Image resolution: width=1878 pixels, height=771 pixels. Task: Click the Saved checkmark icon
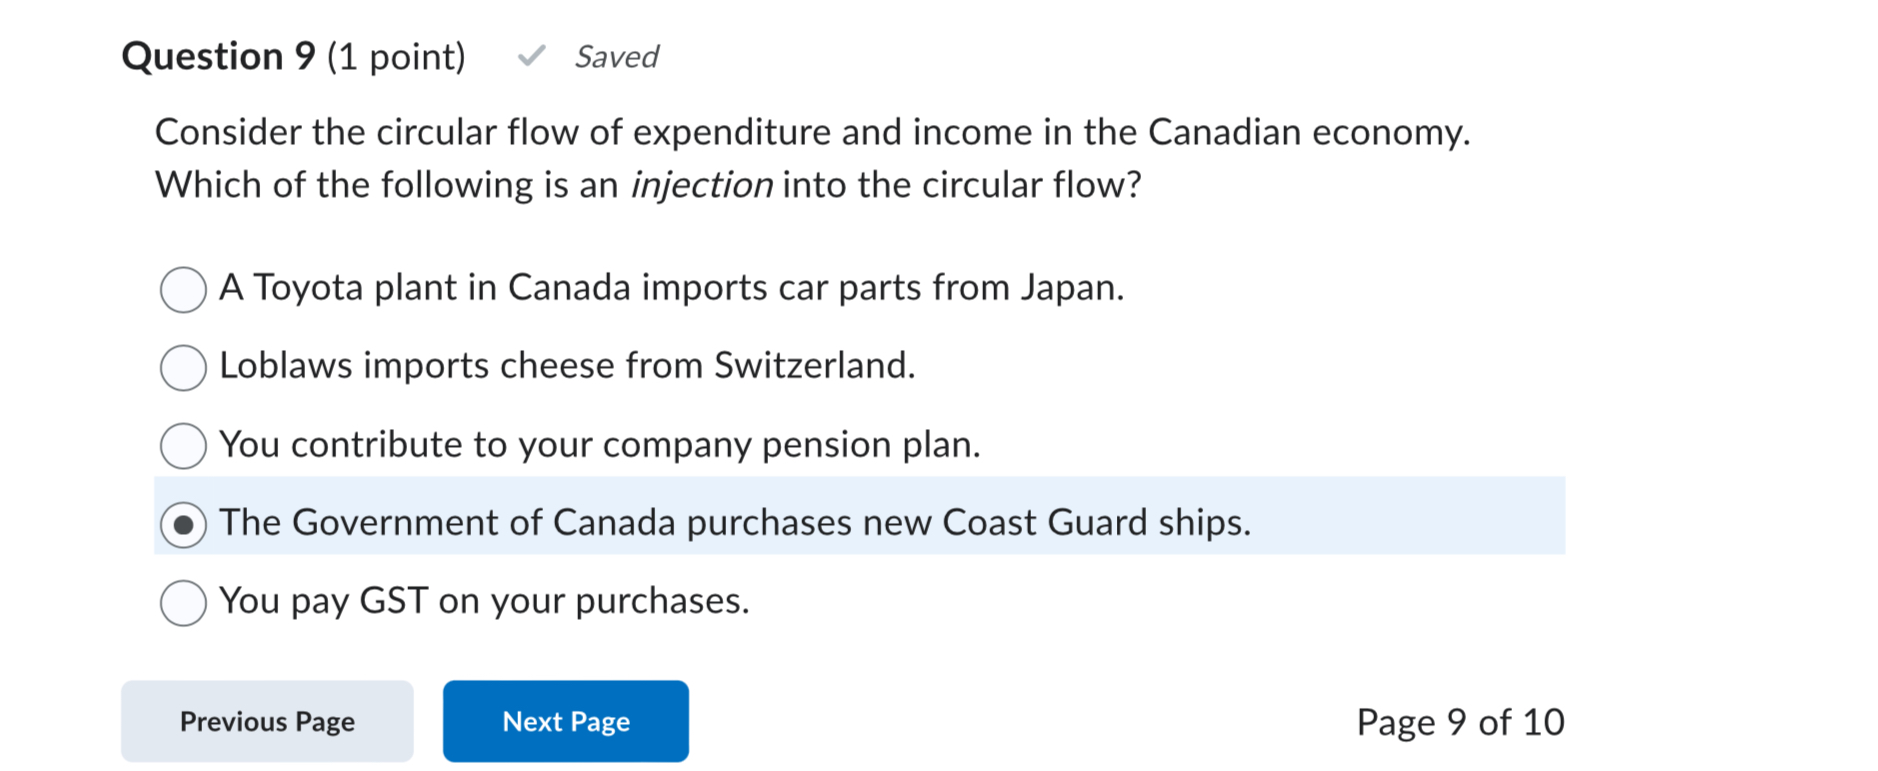coord(530,57)
